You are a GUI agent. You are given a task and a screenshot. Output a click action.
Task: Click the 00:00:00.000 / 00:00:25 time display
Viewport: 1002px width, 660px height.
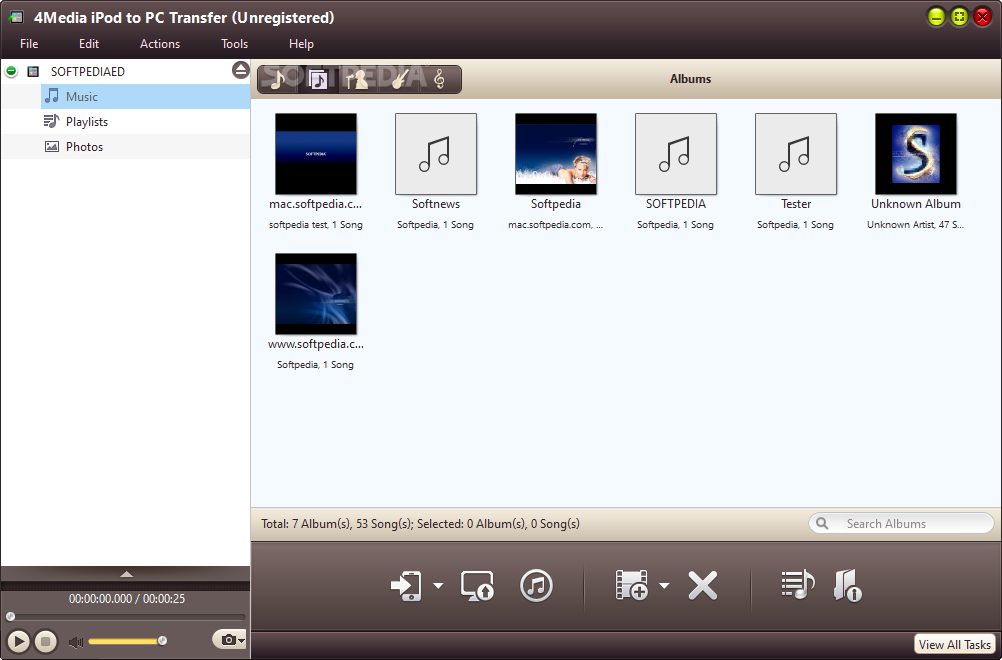[127, 599]
